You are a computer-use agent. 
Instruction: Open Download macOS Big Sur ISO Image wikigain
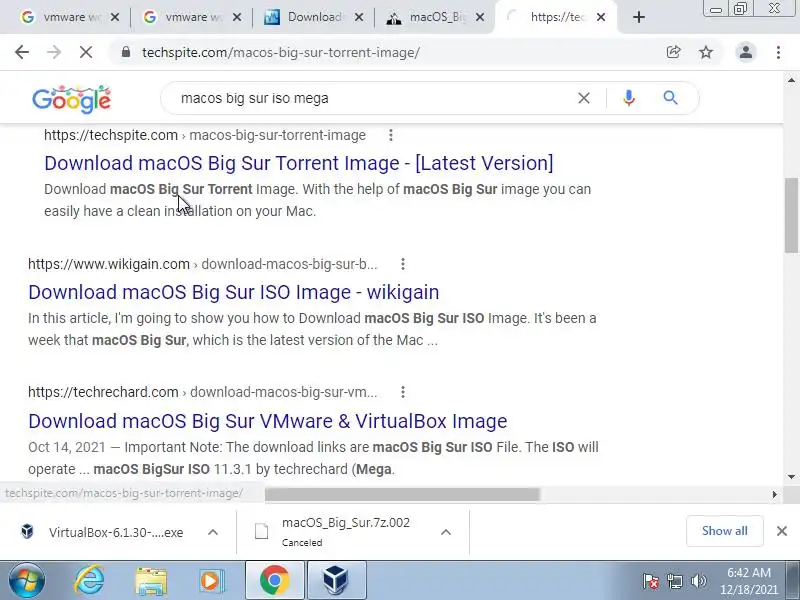[234, 292]
